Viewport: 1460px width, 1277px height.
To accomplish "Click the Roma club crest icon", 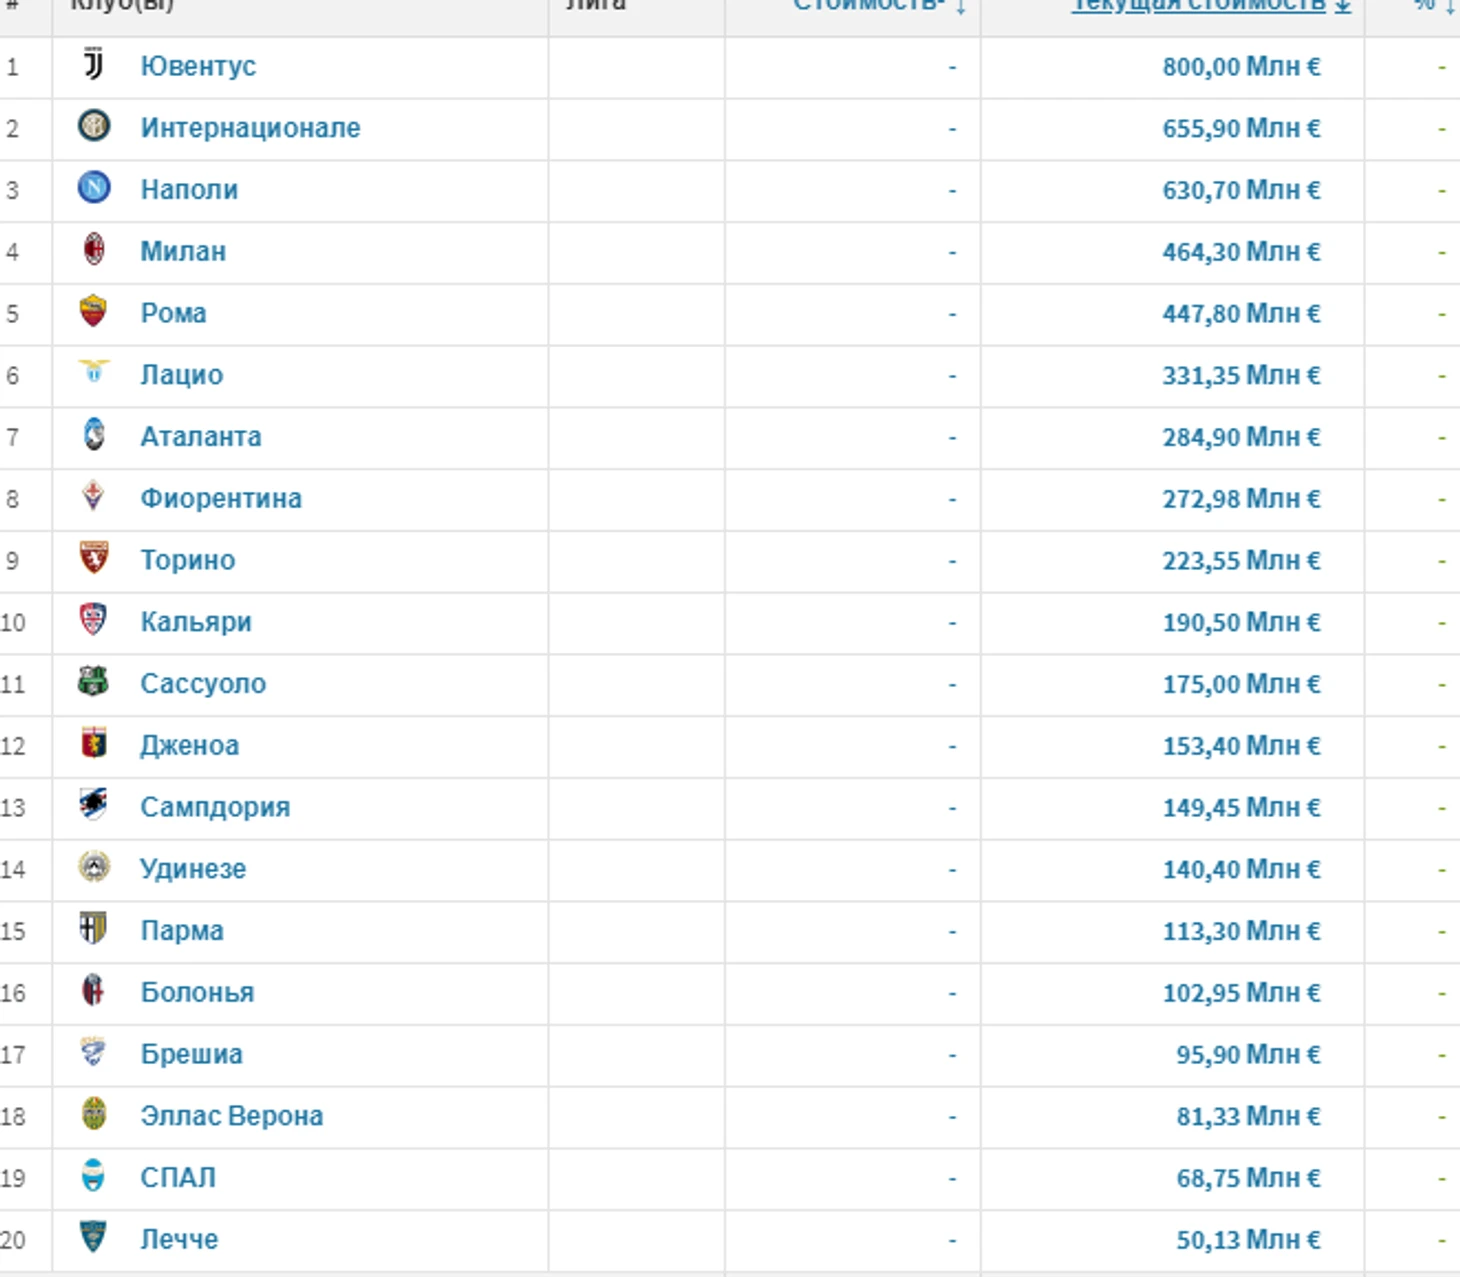I will coord(93,311).
